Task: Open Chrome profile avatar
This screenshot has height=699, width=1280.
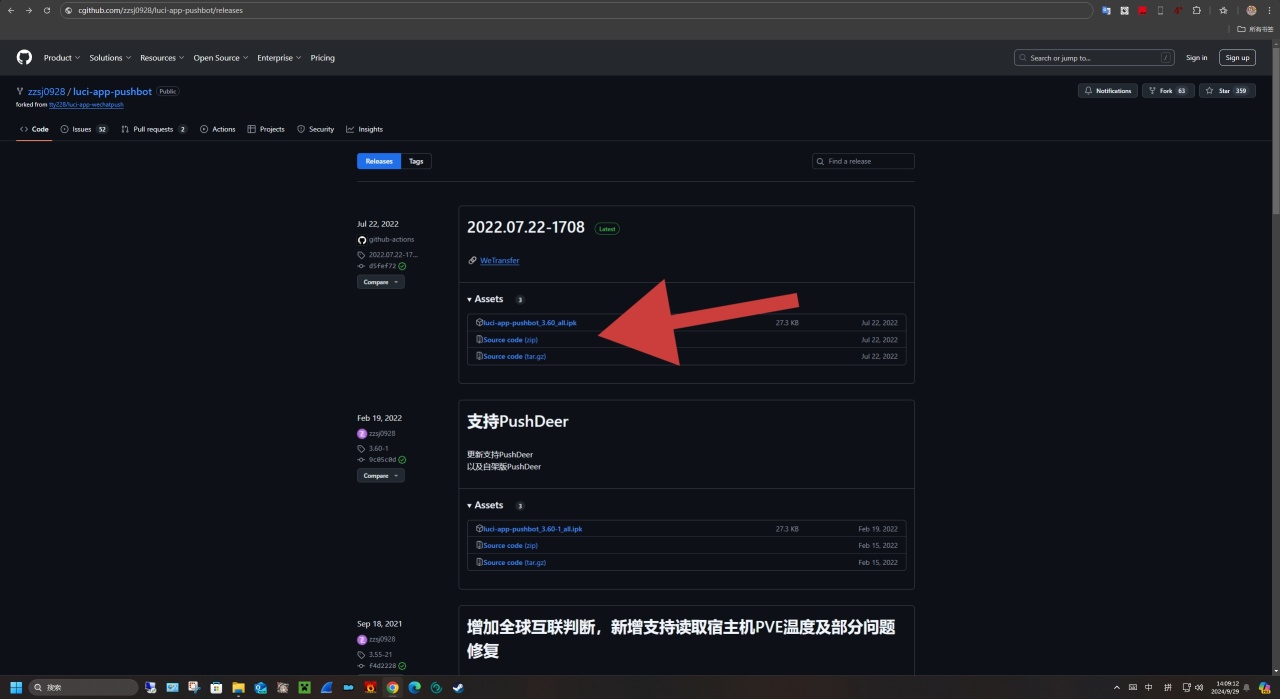Action: pyautogui.click(x=1251, y=10)
